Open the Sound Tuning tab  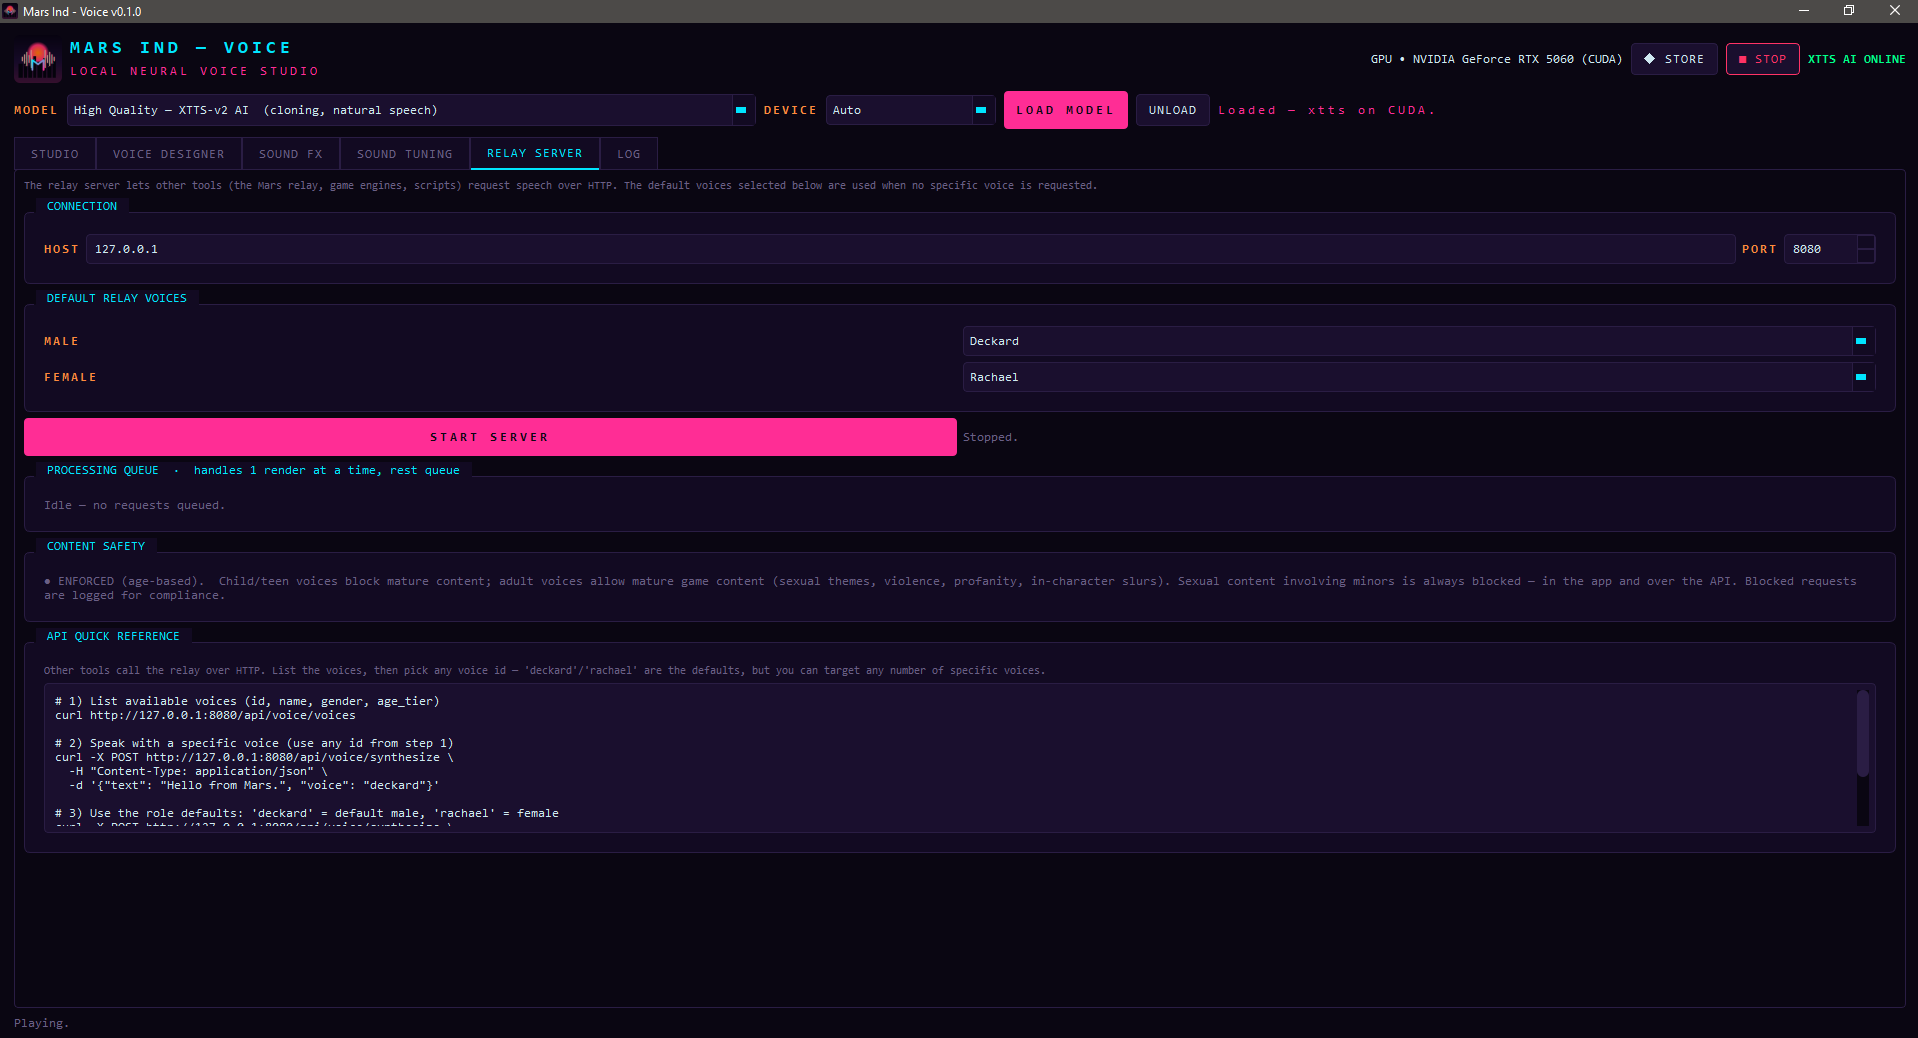coord(405,154)
